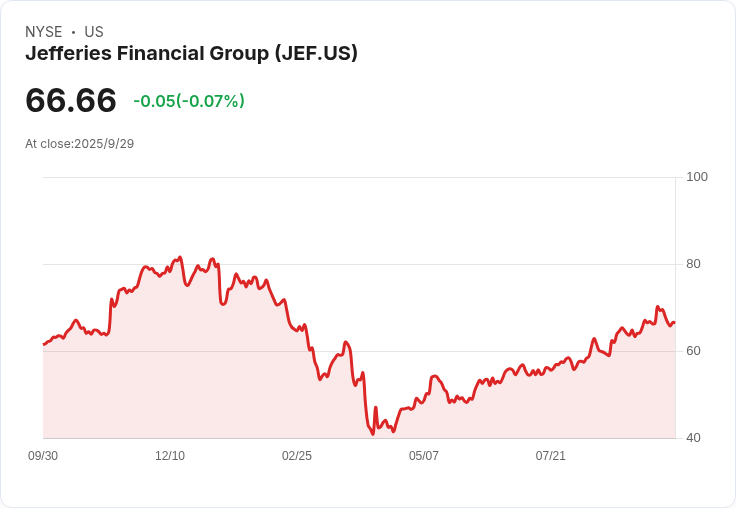
Task: Click the chart's lowest trough near 40
Action: (373, 434)
